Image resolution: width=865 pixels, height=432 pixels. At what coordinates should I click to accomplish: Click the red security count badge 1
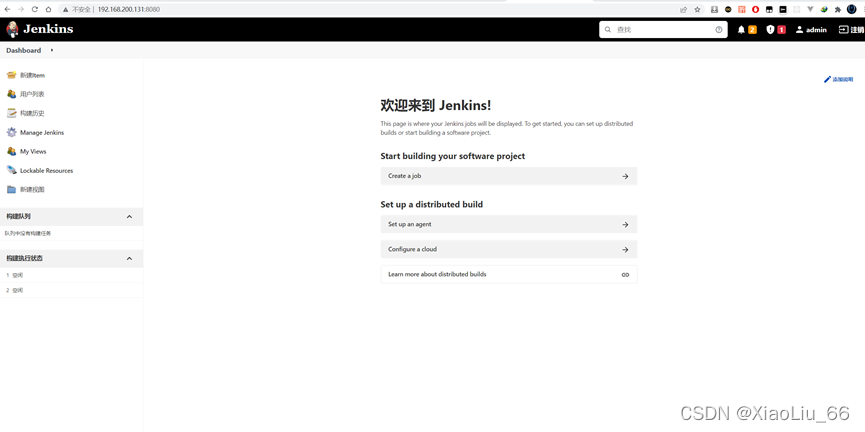pyautogui.click(x=781, y=30)
